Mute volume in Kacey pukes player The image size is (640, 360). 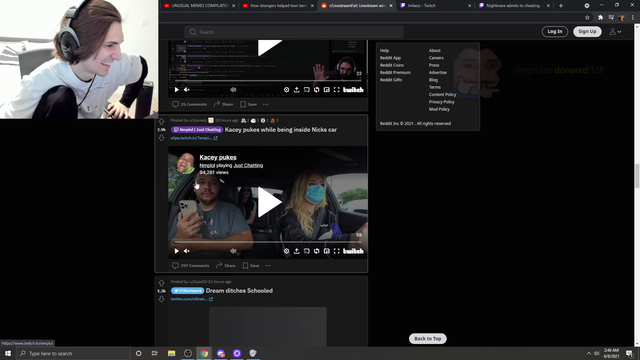(x=187, y=251)
